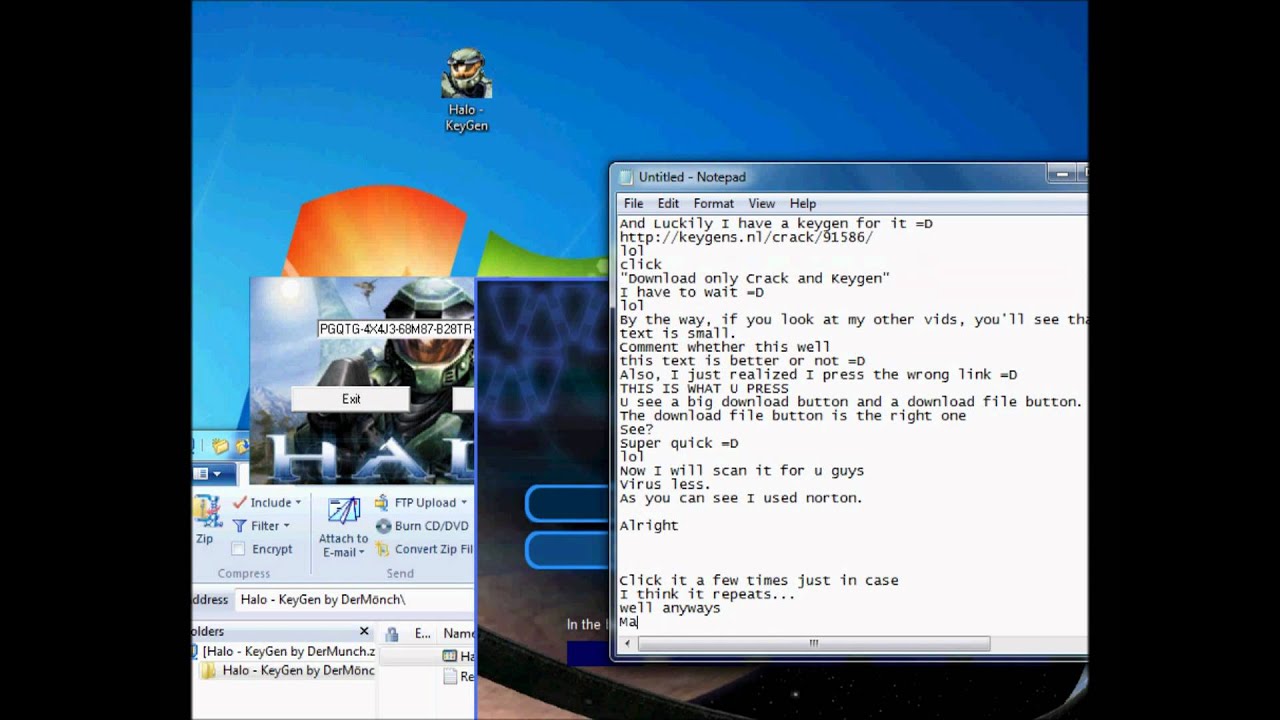The height and width of the screenshot is (720, 1280).
Task: Click the line 'I think it repeats...'
Action: tap(707, 594)
